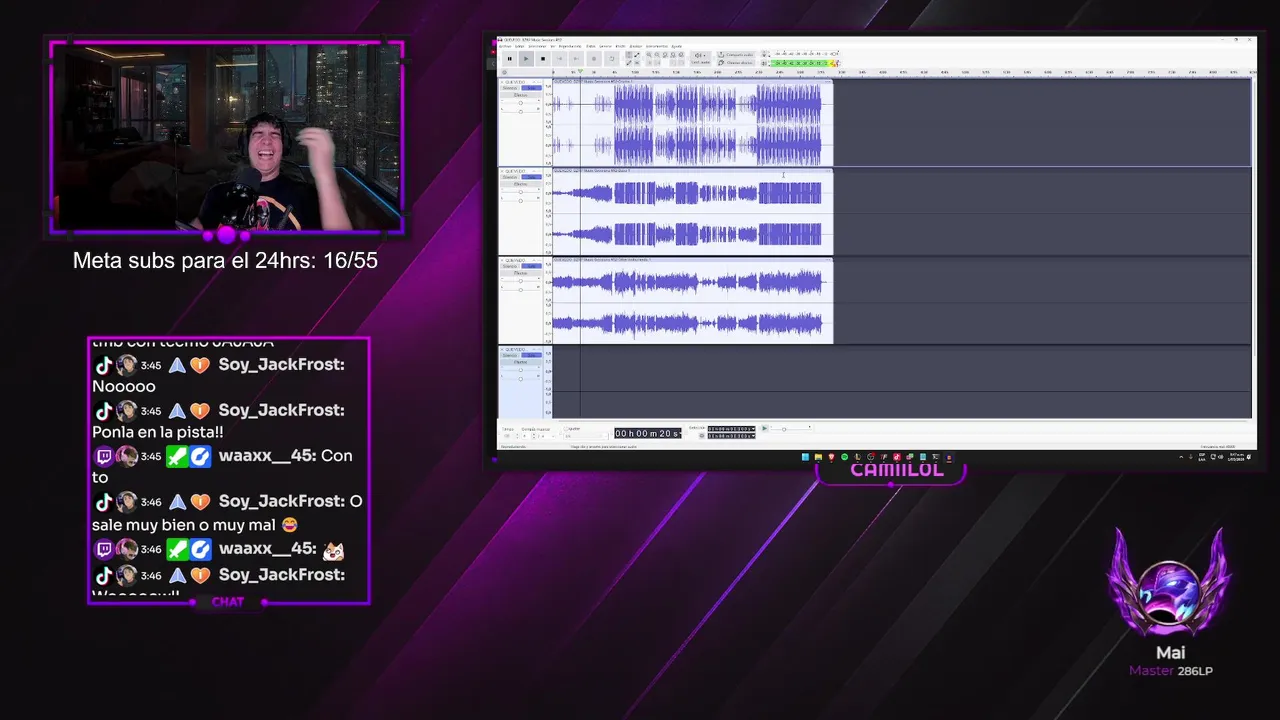Toggle Silencio on the Drums track
Screen dimensions: 1280x720
tap(510, 88)
